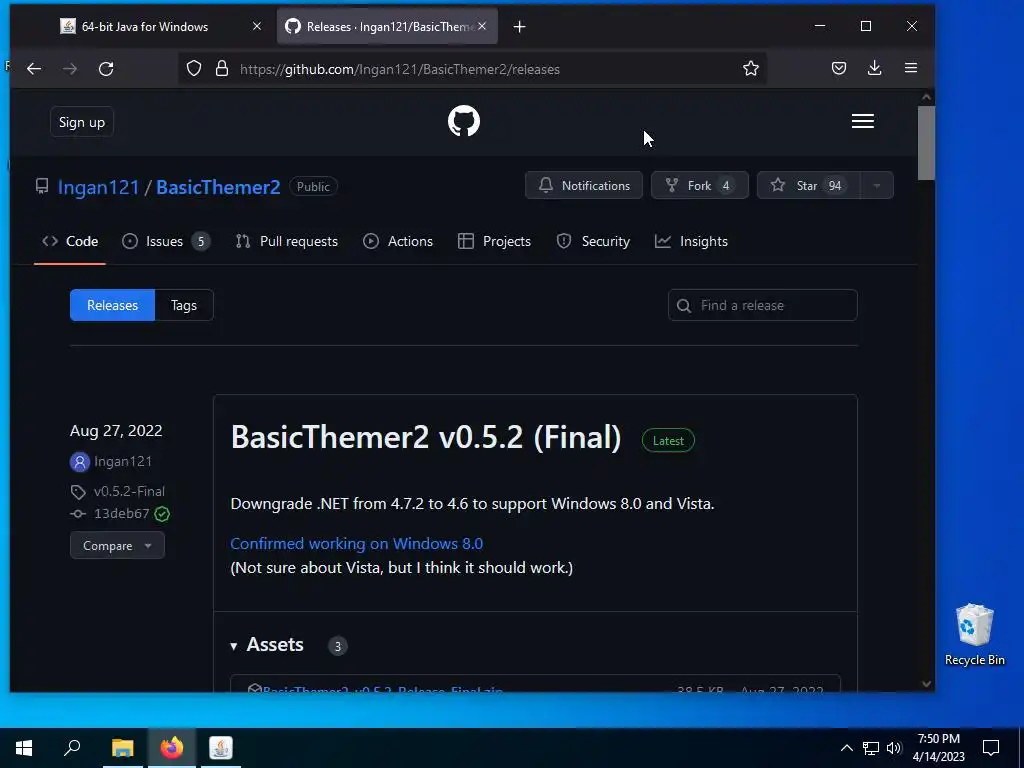
Task: Open the tracking protection shield icon
Action: [194, 69]
